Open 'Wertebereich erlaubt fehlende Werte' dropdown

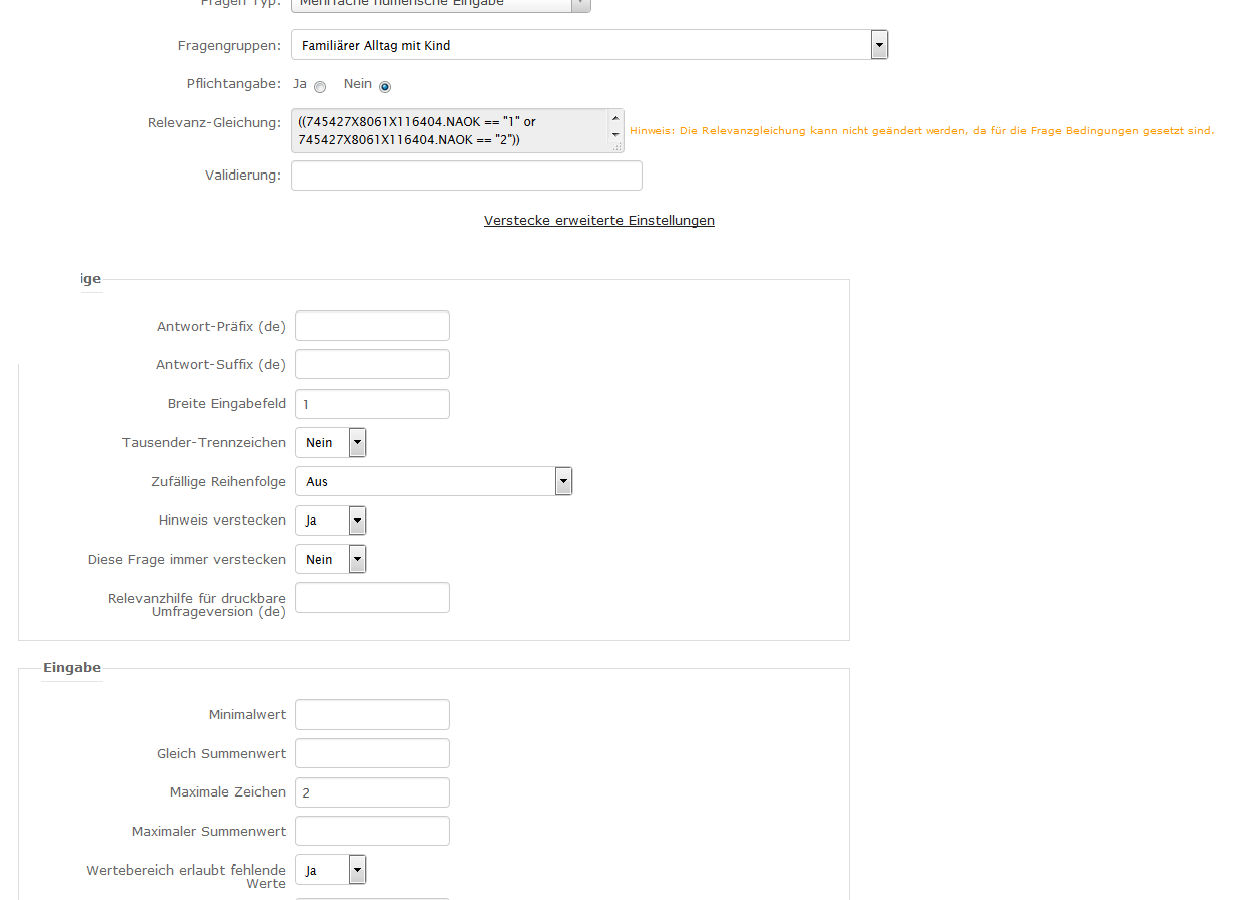[331, 871]
